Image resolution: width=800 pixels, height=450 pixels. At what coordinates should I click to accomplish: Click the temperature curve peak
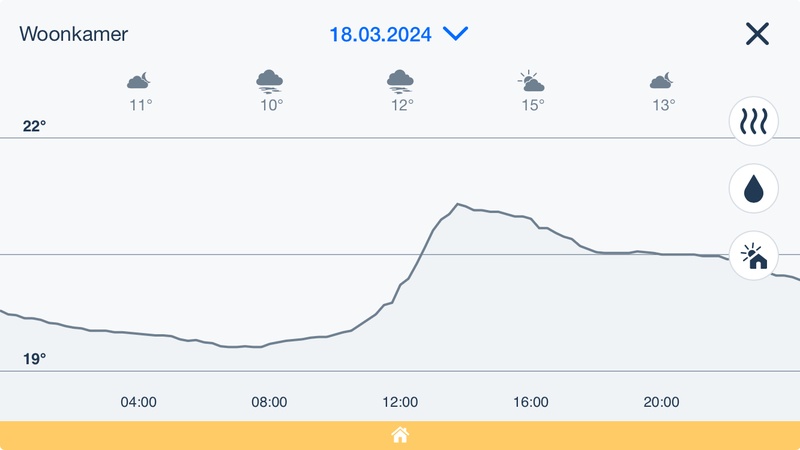coord(457,205)
